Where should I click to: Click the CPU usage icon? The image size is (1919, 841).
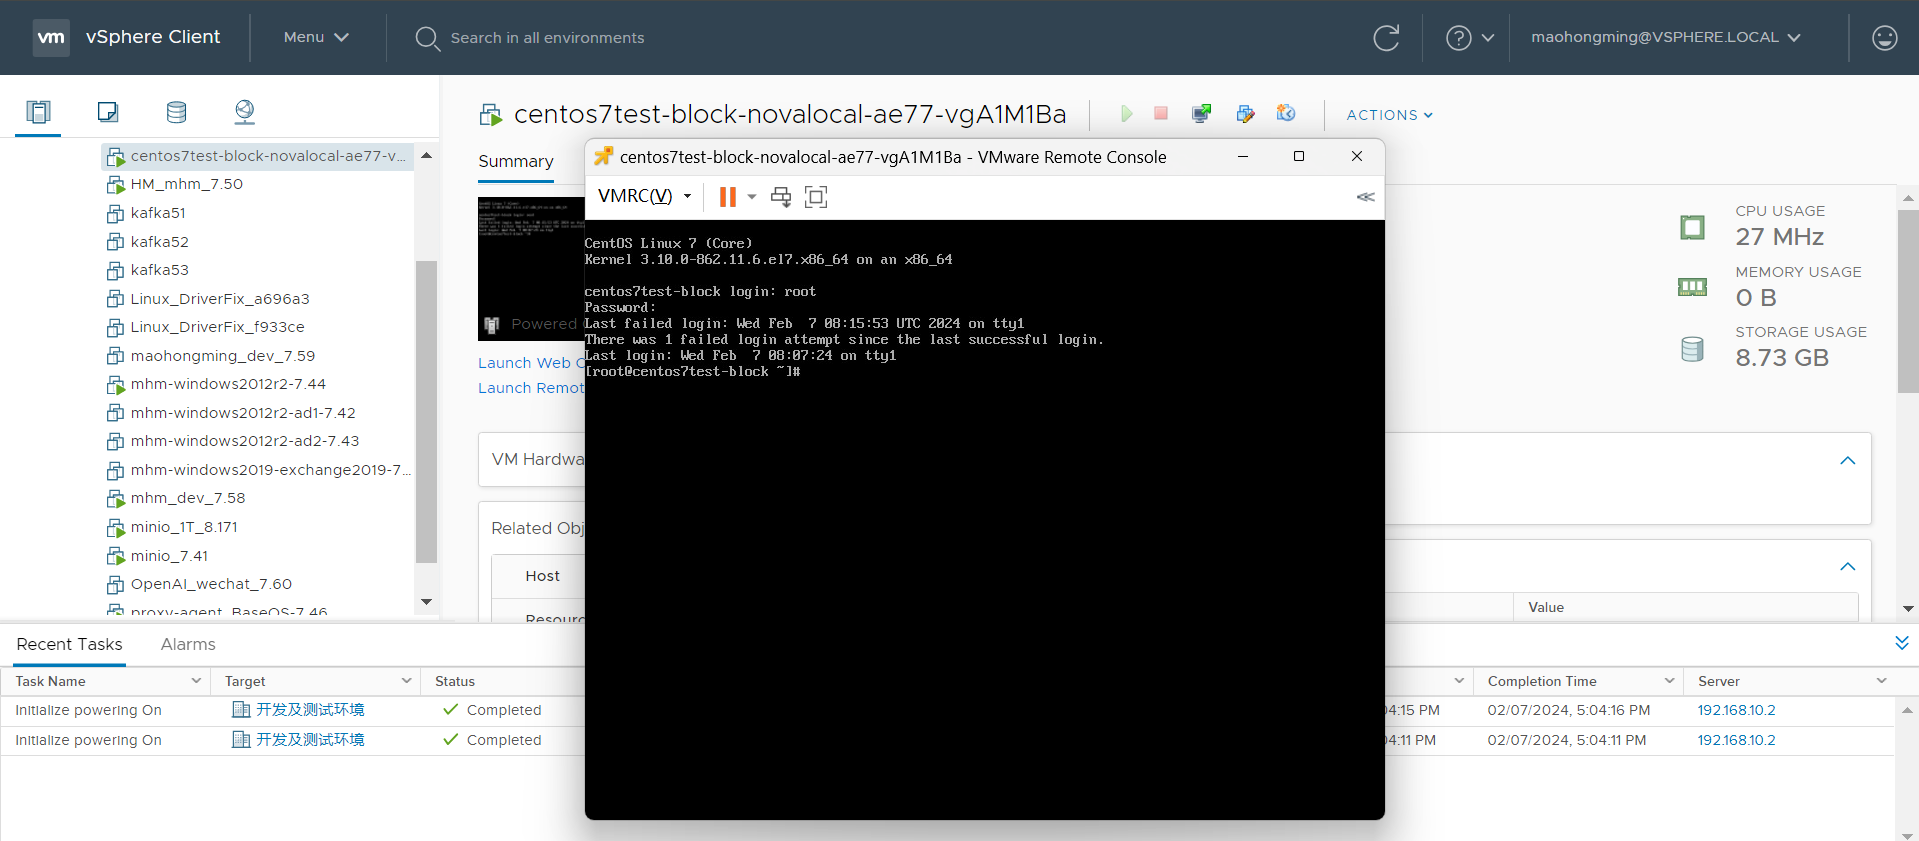tap(1692, 227)
